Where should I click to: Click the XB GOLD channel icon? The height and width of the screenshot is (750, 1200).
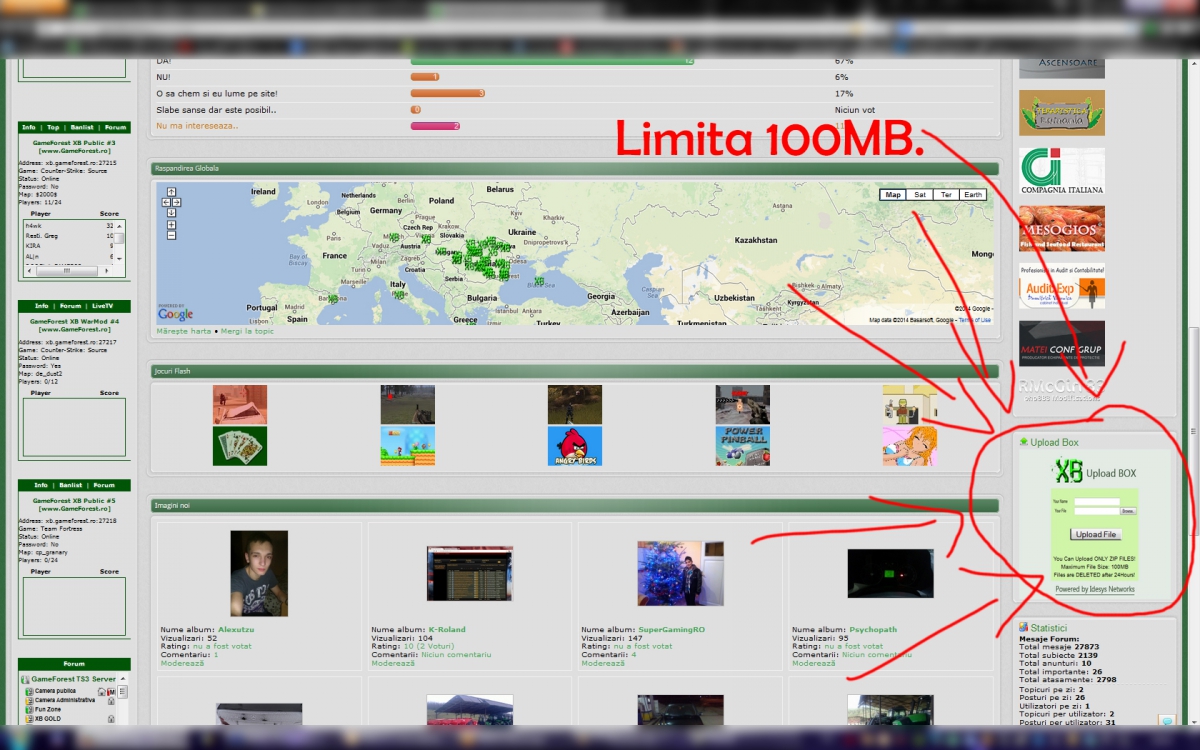[29, 718]
